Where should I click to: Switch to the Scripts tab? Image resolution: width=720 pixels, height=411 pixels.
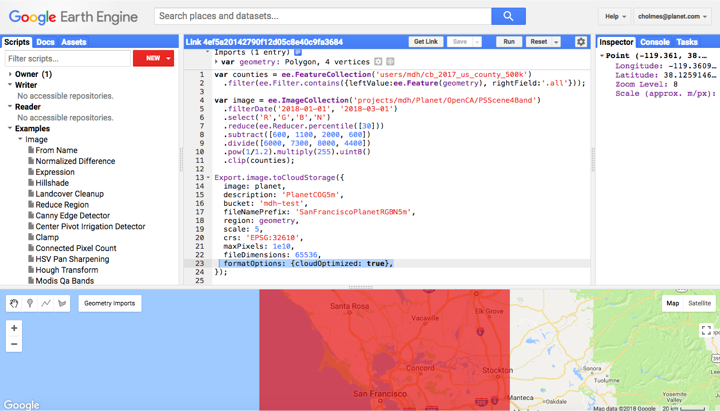pos(17,42)
